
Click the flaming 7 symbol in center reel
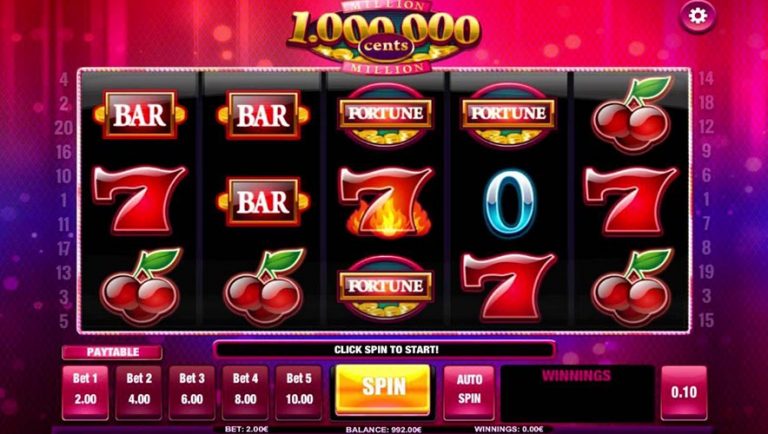387,201
